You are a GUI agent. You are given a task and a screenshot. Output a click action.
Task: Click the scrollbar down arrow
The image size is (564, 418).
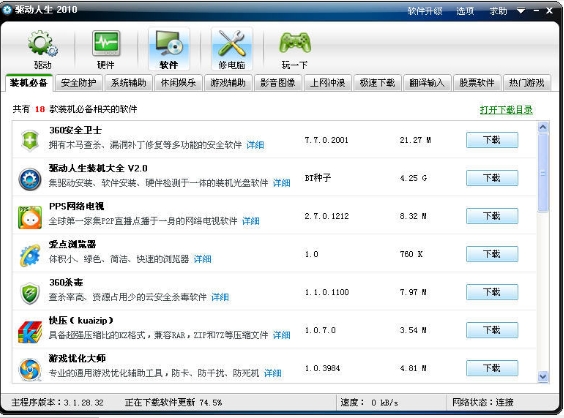pos(543,377)
